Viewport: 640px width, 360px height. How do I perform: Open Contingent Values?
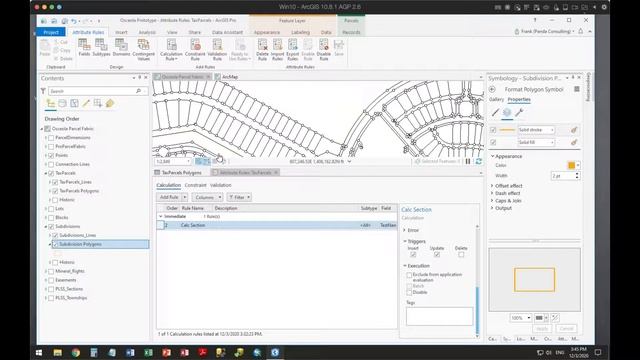pyautogui.click(x=143, y=50)
